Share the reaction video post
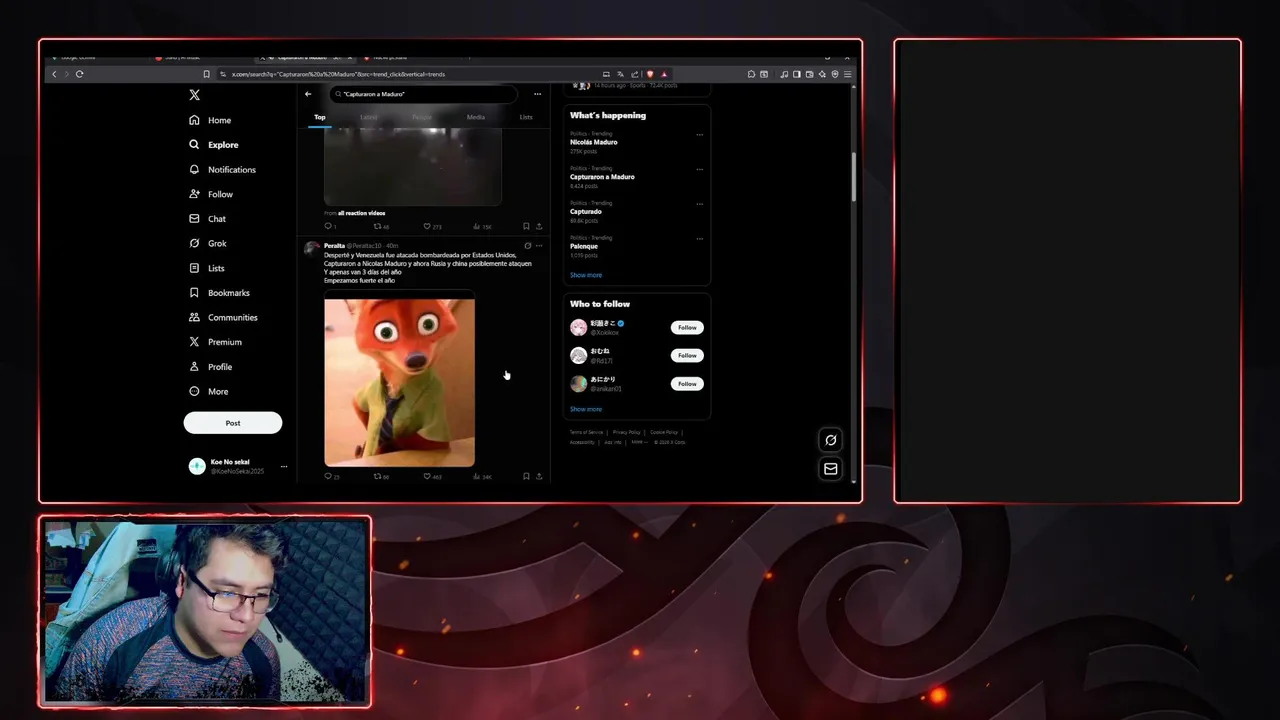 [x=539, y=227]
